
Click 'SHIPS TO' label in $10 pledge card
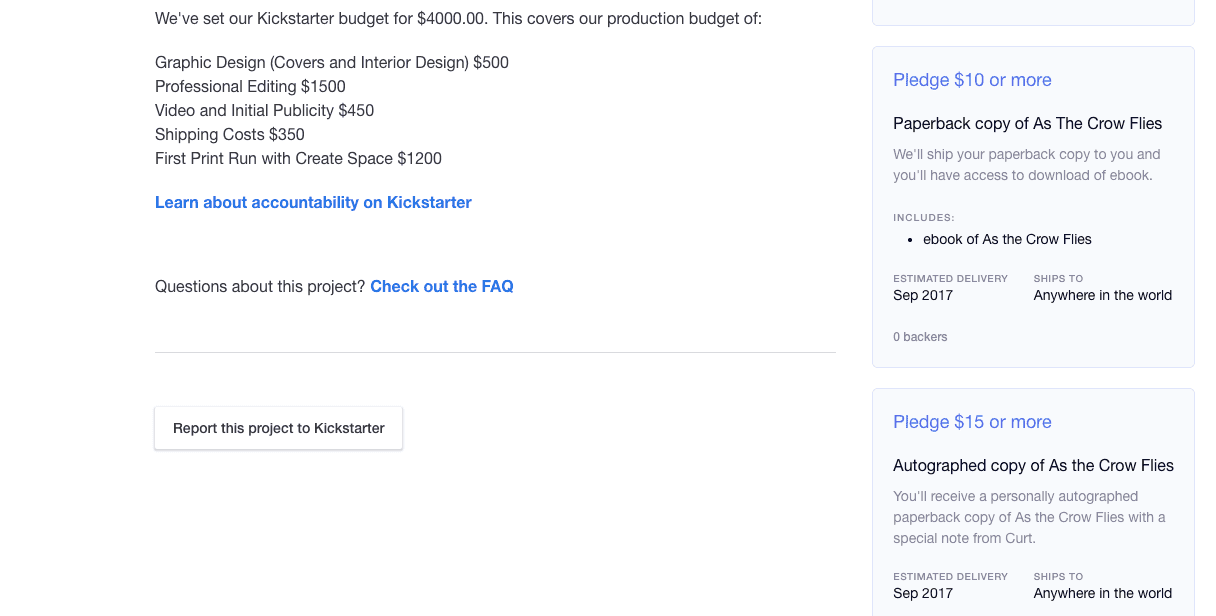click(x=1059, y=278)
